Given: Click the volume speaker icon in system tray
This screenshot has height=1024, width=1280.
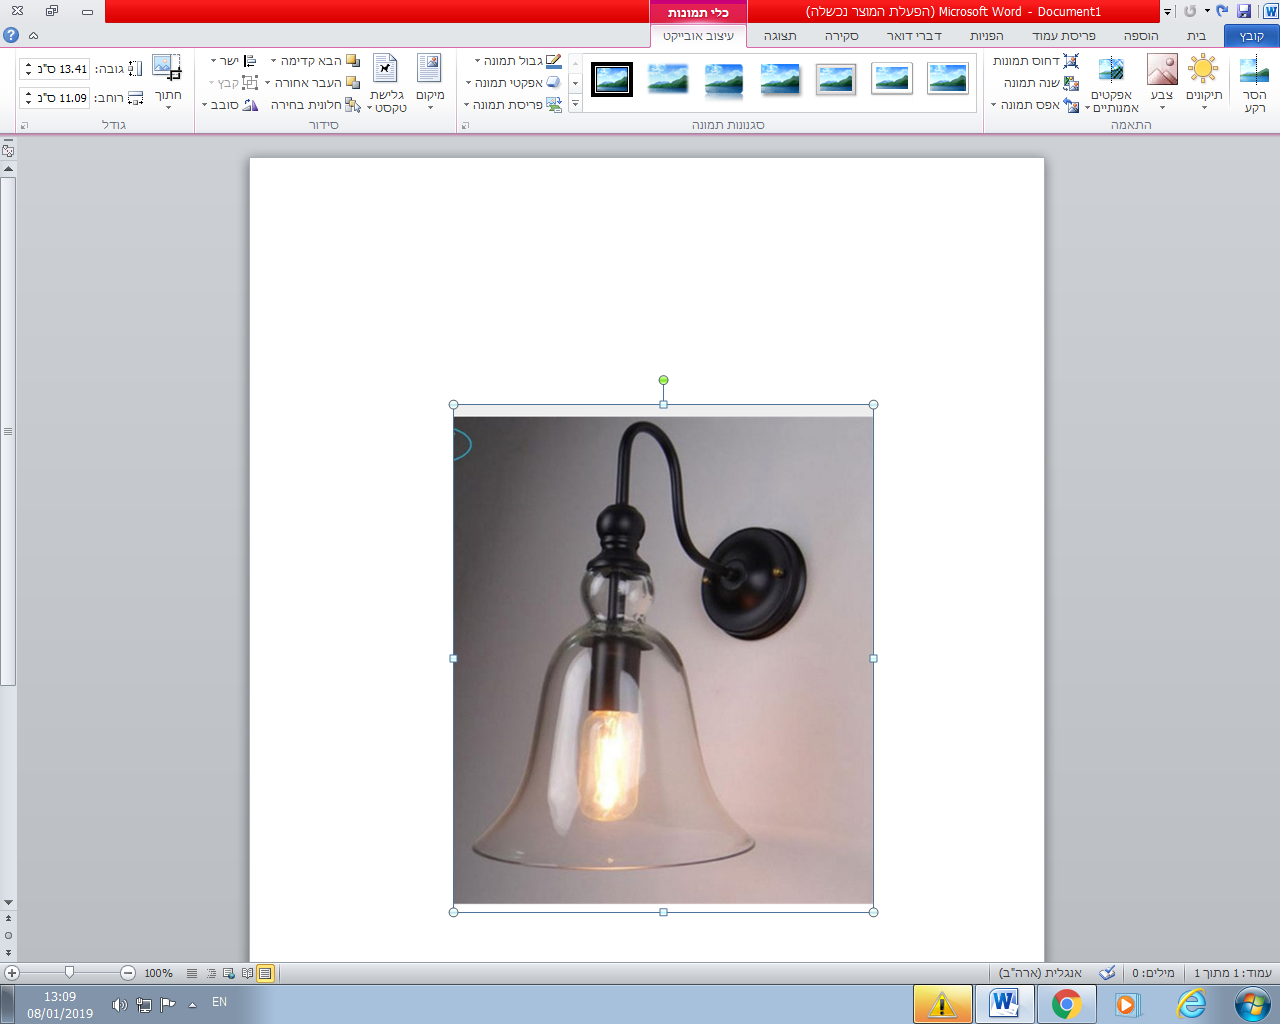Looking at the screenshot, I should click(x=119, y=1005).
